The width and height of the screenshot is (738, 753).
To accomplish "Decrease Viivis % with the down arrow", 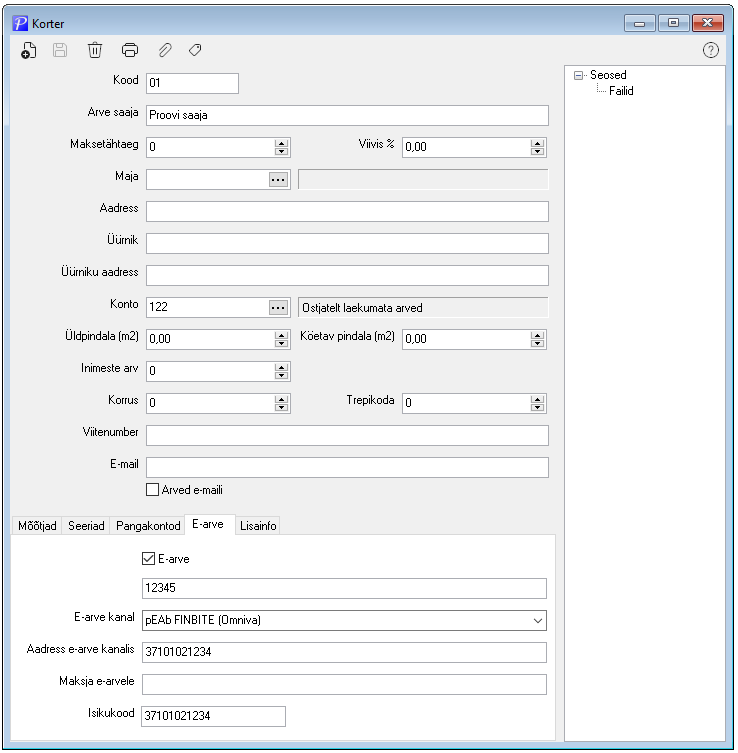I will (537, 151).
